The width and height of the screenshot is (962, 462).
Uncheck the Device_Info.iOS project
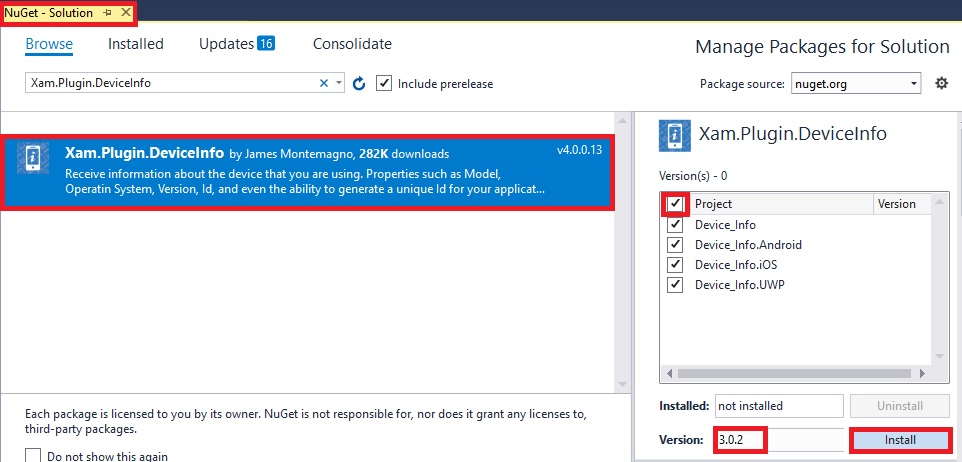(675, 265)
